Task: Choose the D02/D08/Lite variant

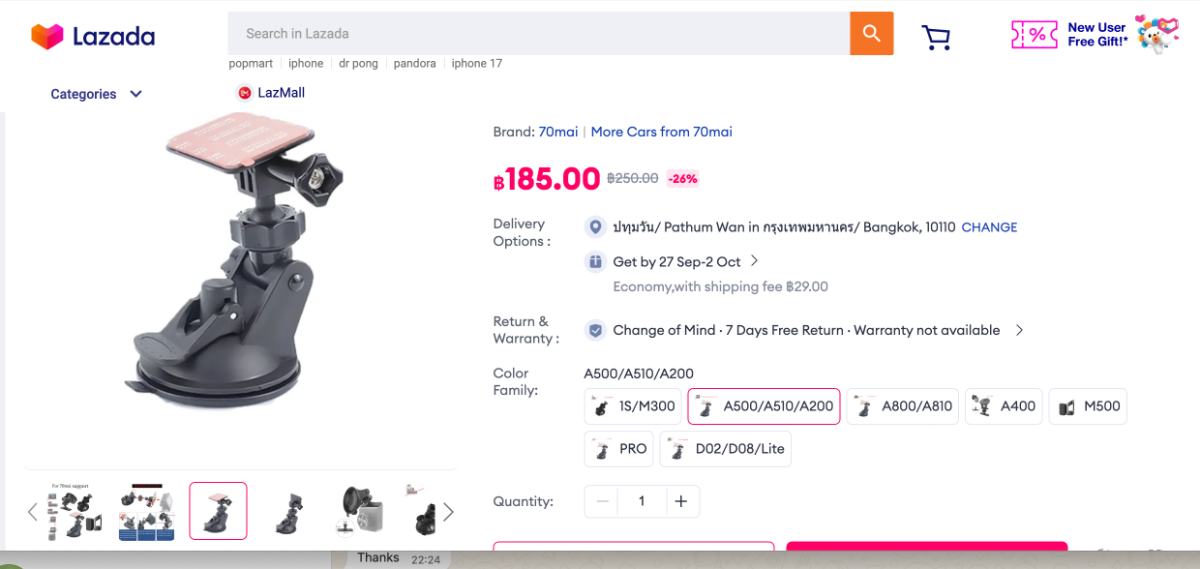Action: point(726,449)
